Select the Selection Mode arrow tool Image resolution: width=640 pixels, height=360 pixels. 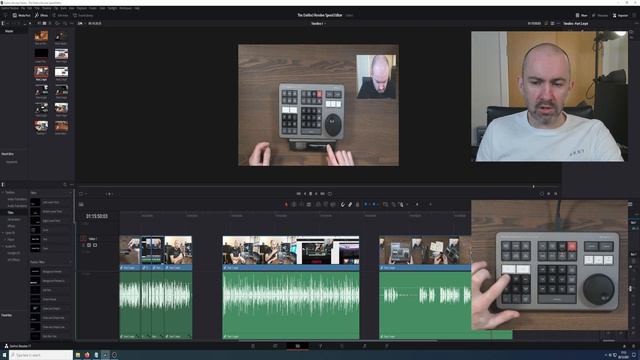(x=286, y=204)
